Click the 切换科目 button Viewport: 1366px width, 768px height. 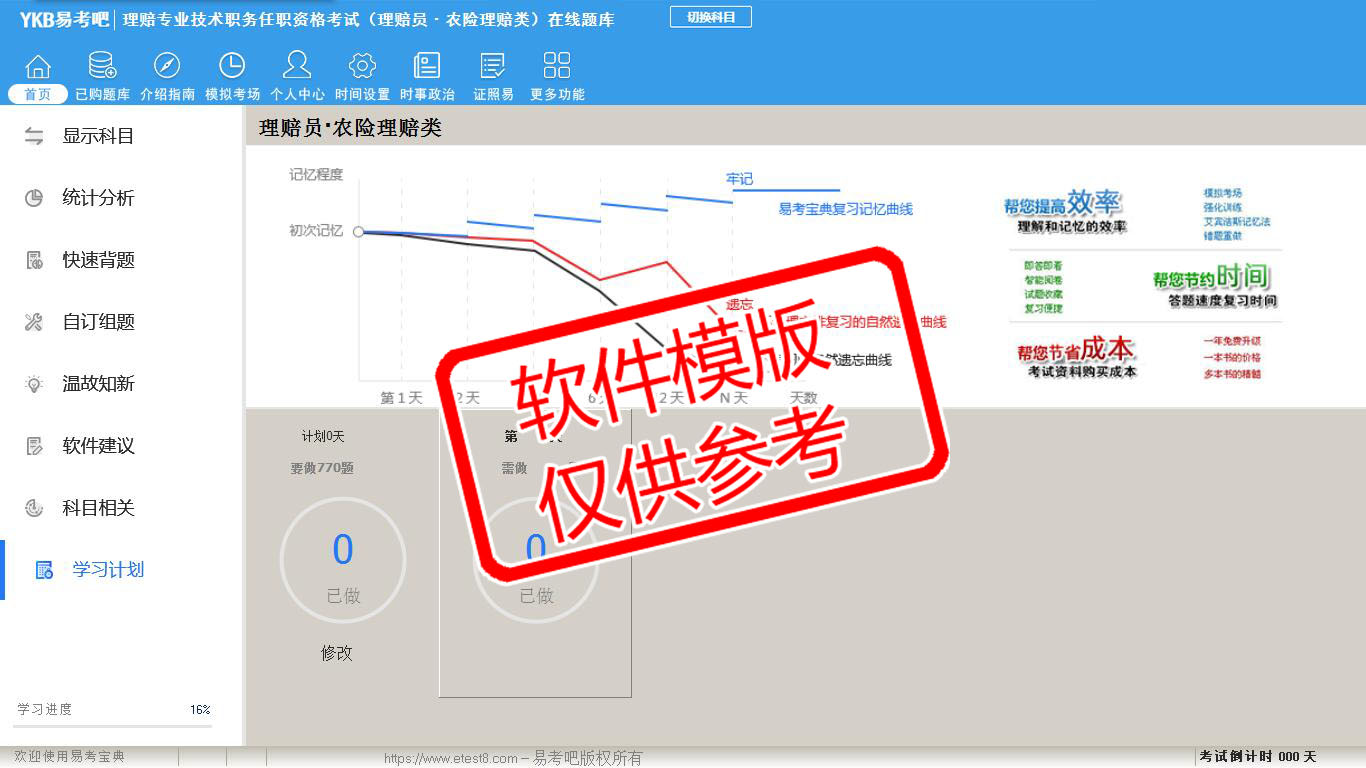click(x=710, y=17)
